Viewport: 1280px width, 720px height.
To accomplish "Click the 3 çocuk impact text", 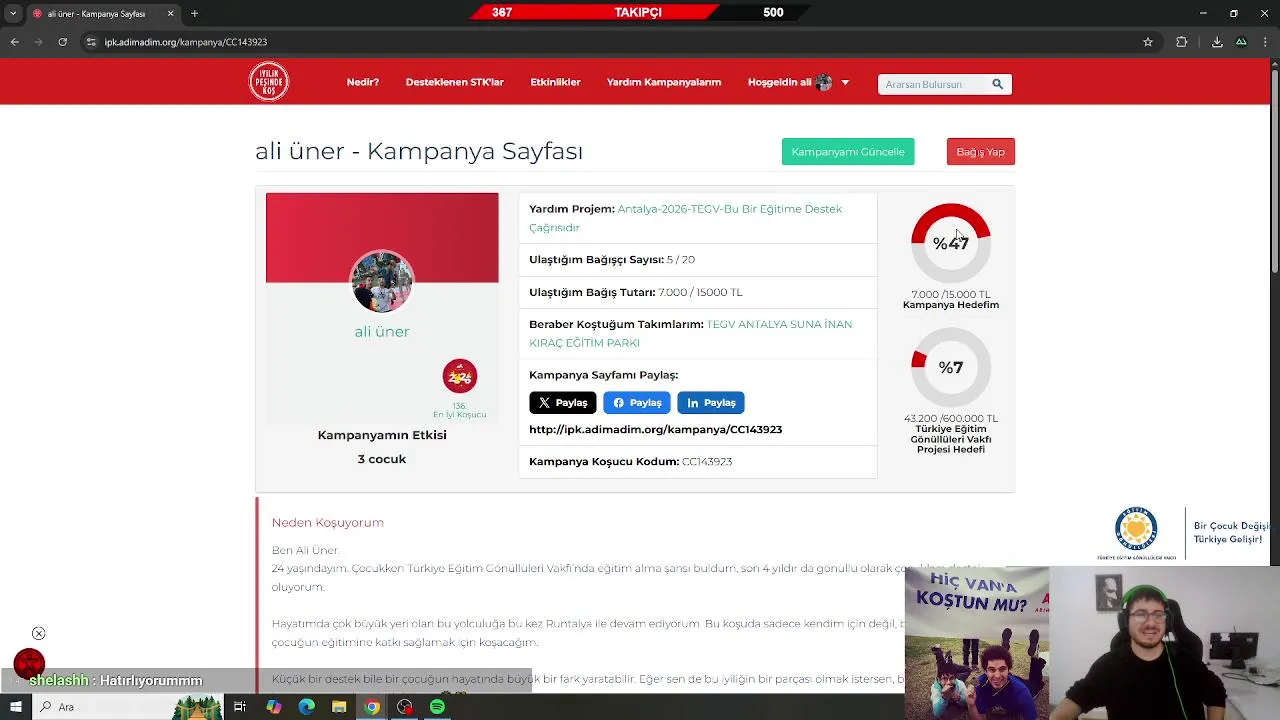I will click(x=382, y=459).
